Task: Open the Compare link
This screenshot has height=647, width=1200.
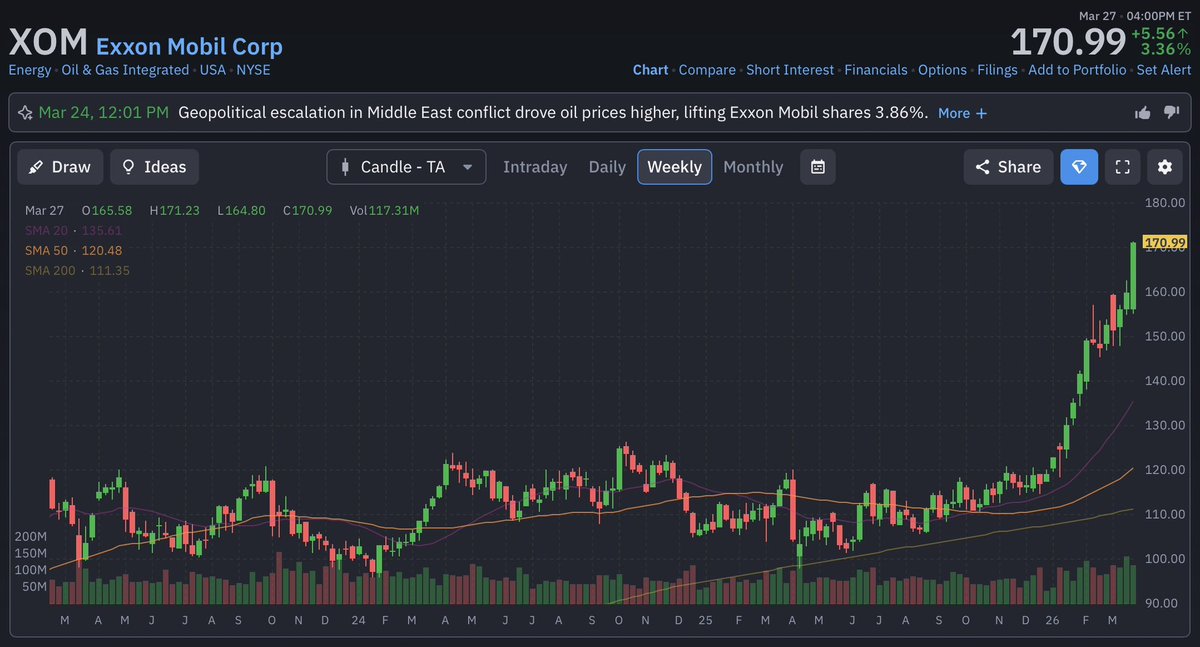Action: coord(707,70)
